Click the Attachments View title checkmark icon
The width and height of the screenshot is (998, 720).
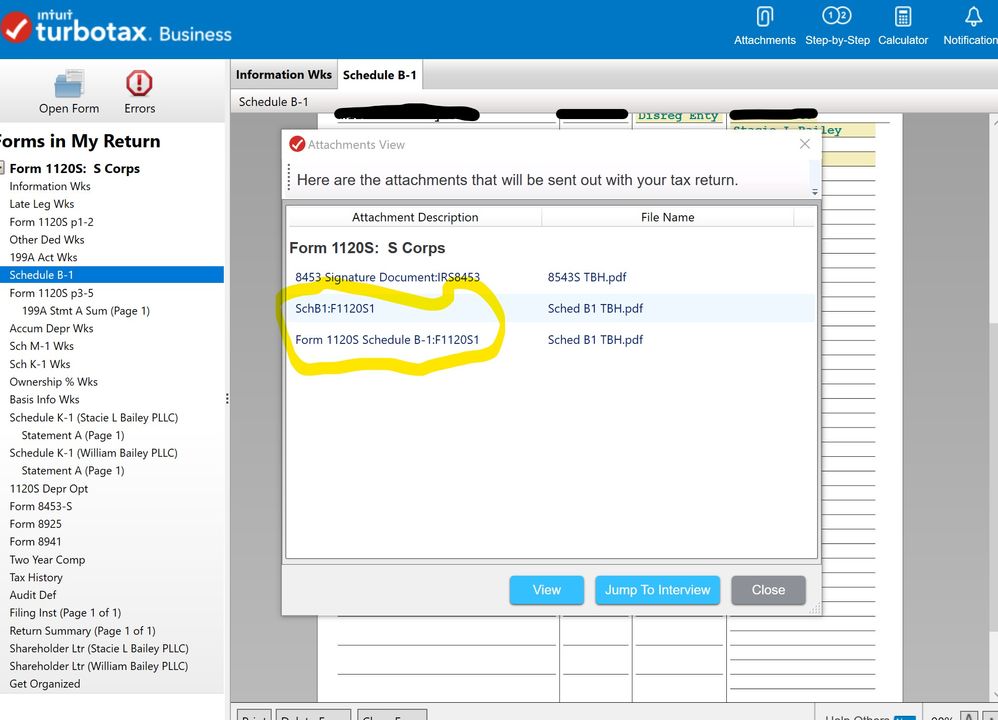coord(297,145)
